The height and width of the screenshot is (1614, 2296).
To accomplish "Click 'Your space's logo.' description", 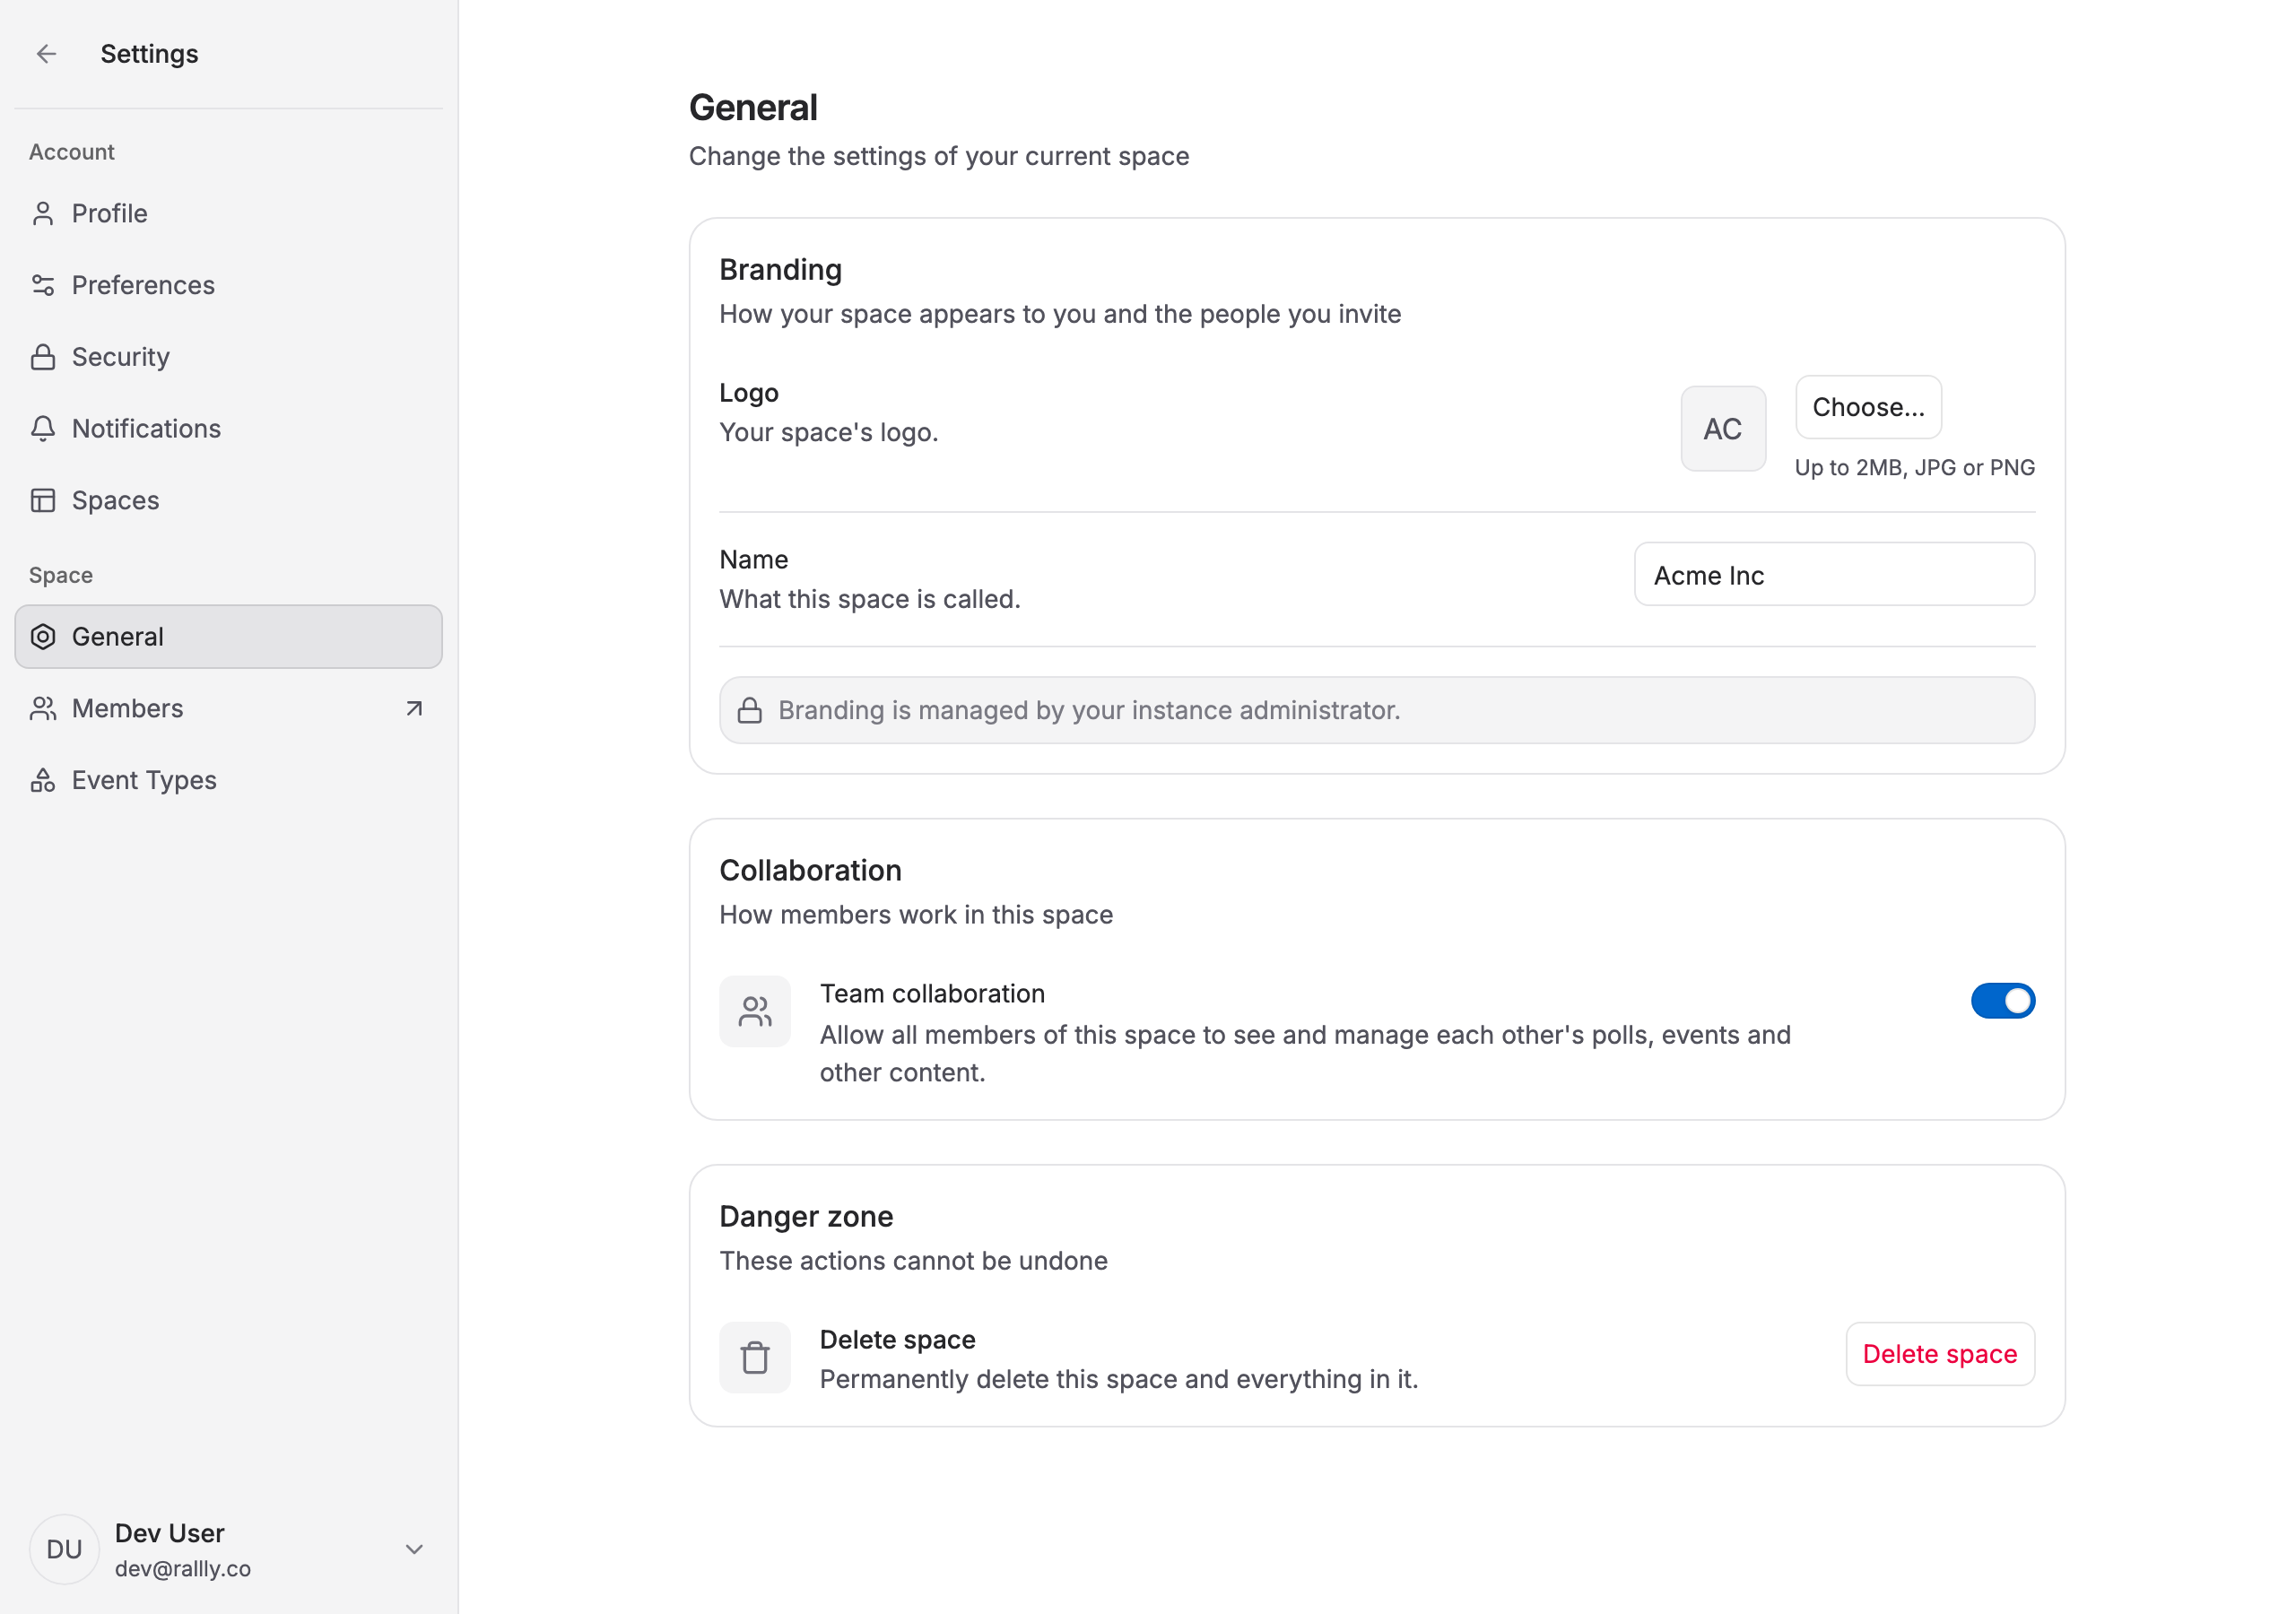I will pyautogui.click(x=829, y=432).
